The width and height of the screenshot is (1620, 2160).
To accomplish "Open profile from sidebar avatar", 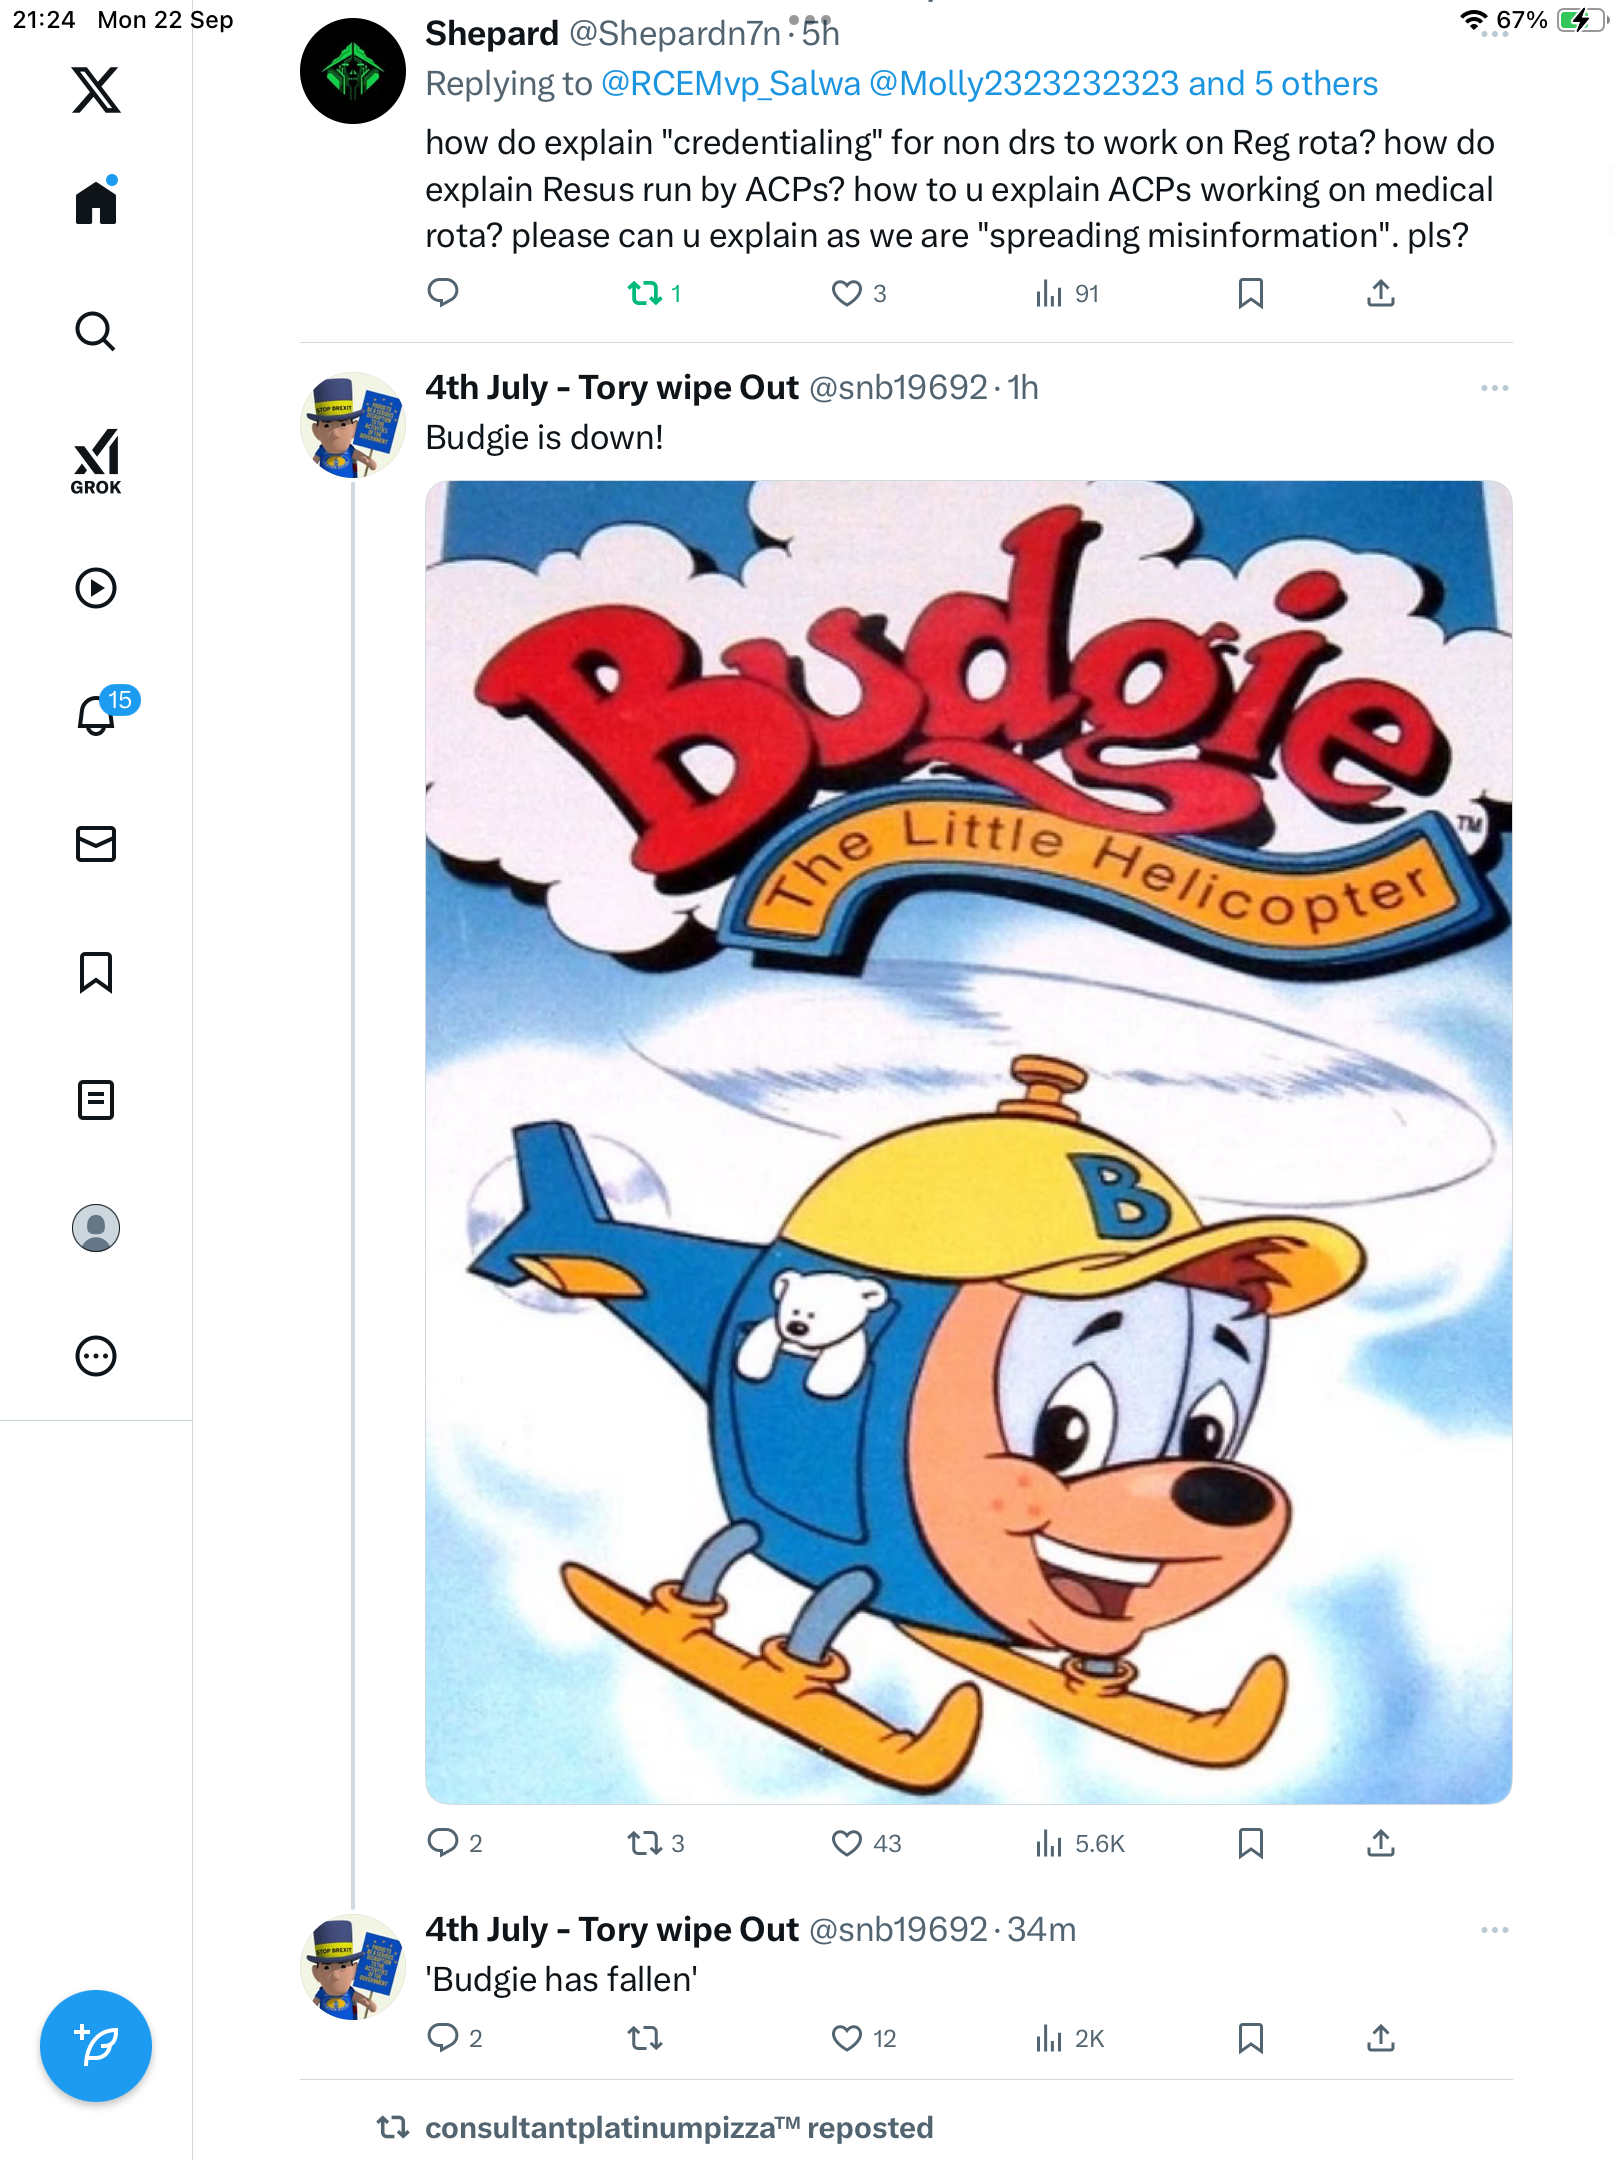I will [96, 1228].
